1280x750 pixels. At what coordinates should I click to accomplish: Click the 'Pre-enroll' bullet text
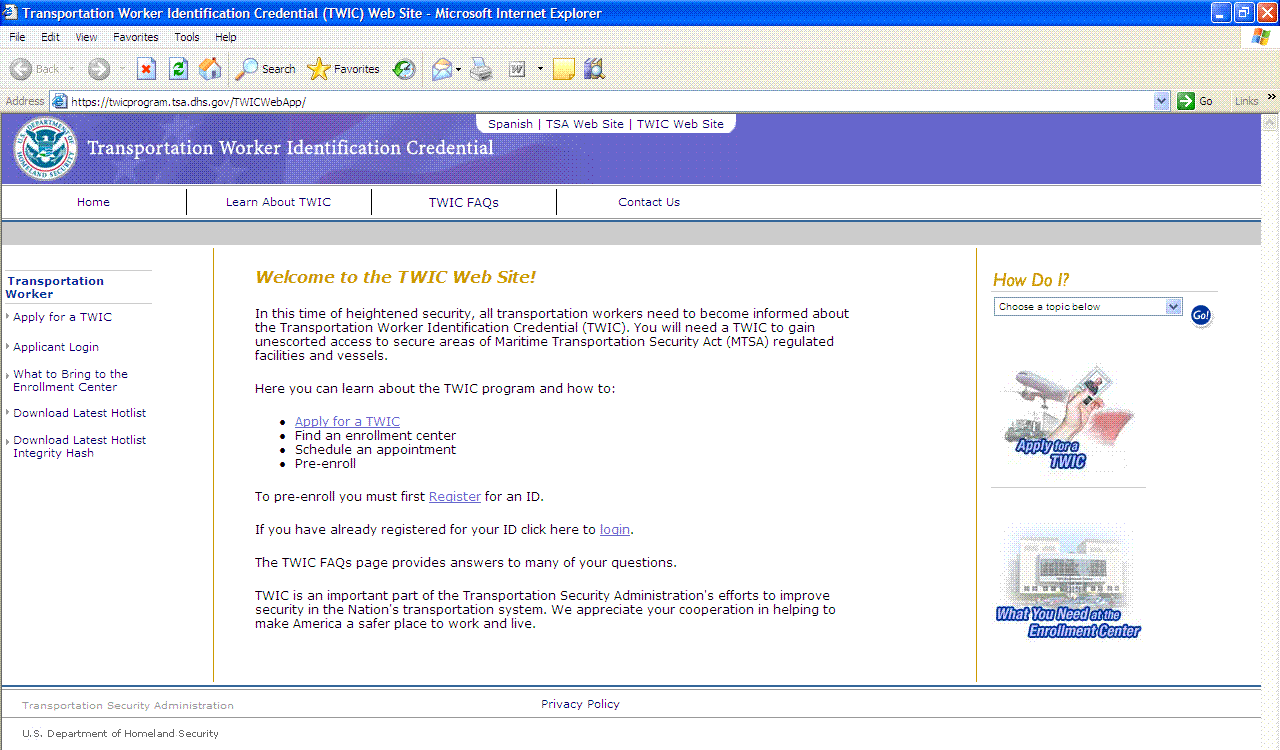tap(325, 464)
